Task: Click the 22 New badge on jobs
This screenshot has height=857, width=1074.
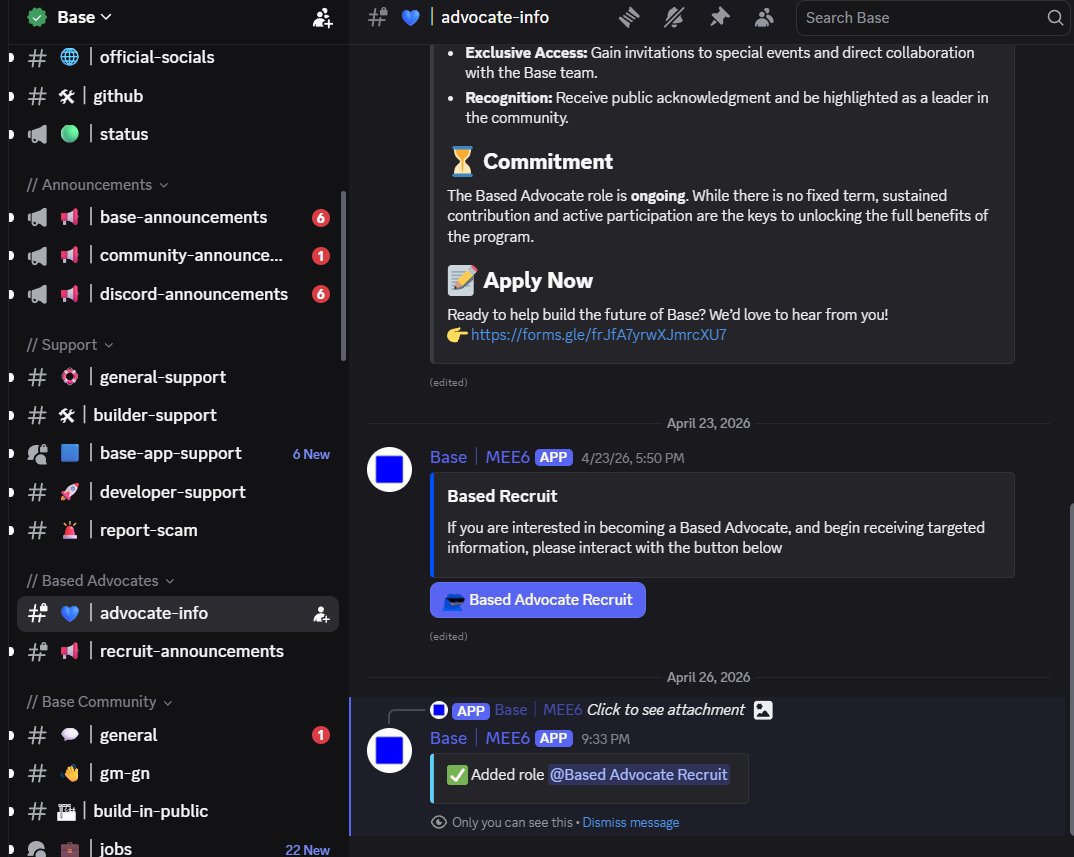Action: (307, 849)
